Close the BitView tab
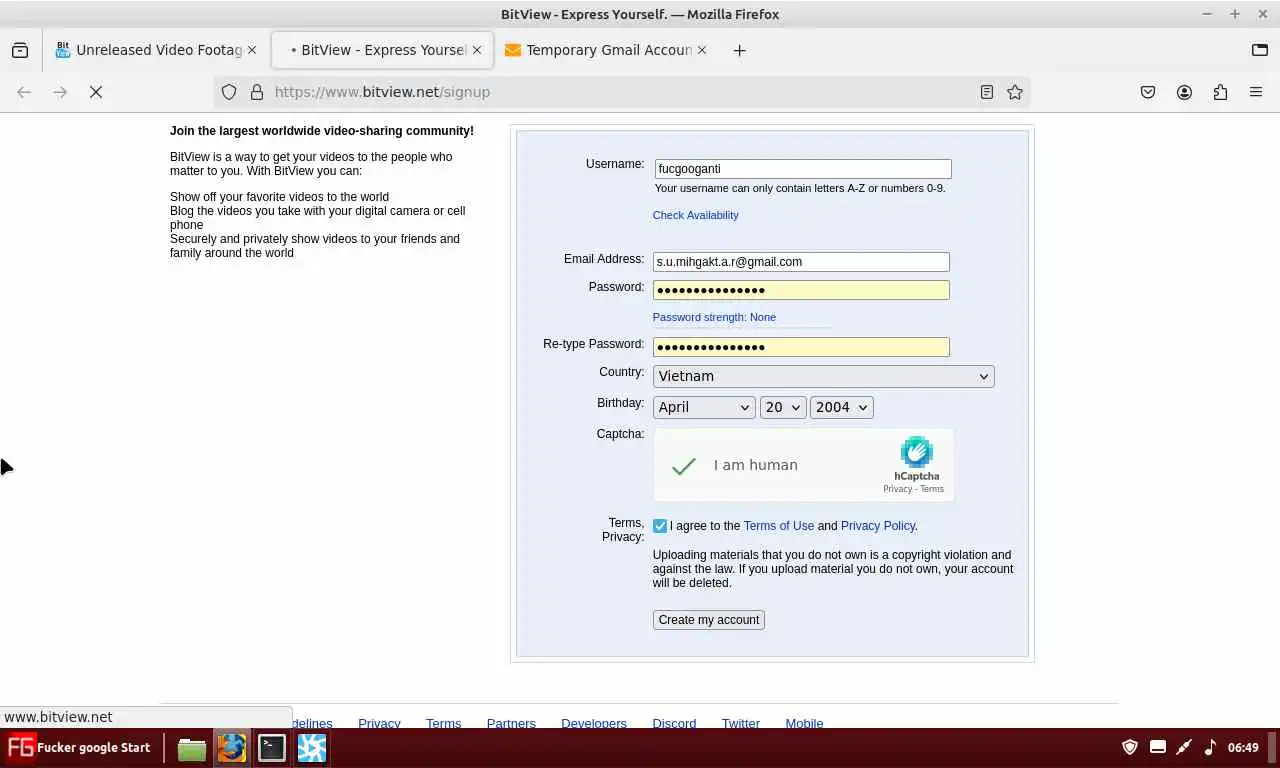 476,50
